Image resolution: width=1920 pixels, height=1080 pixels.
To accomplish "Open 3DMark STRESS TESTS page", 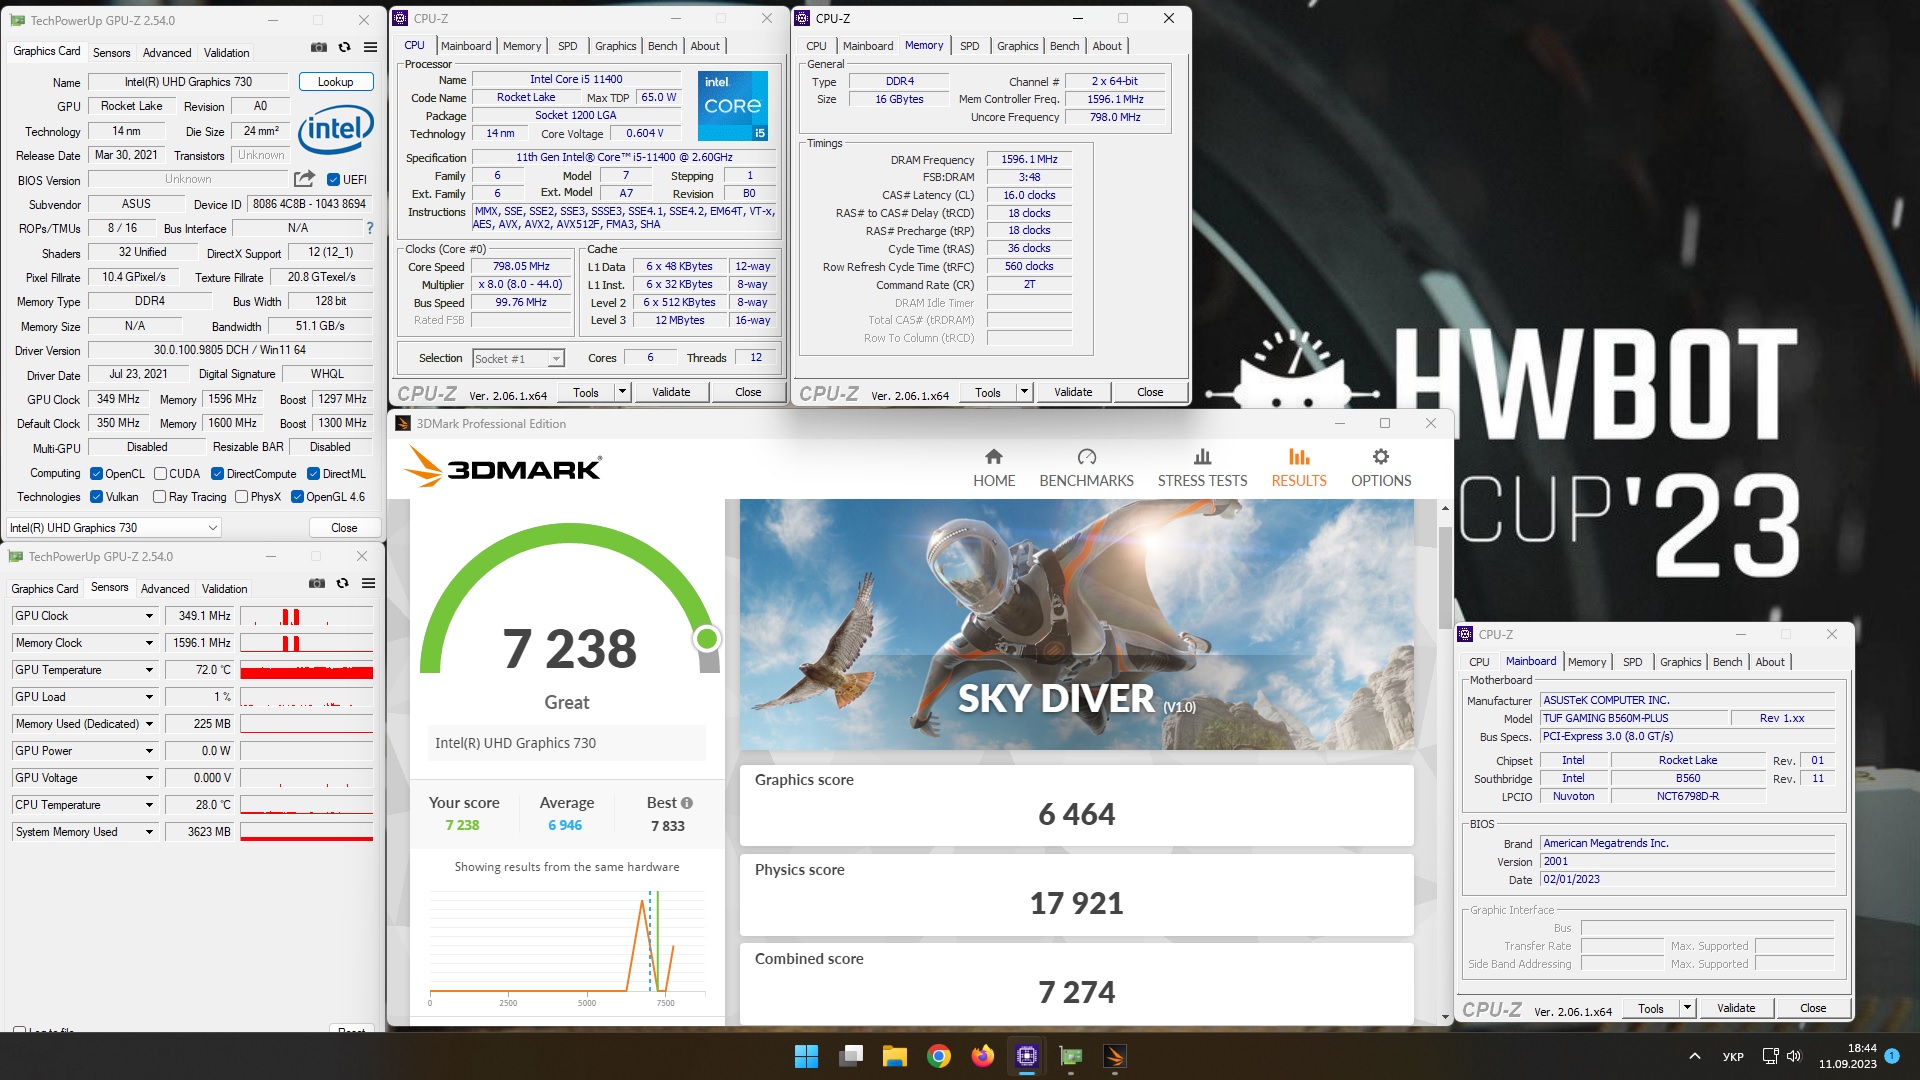I will 1202,468.
